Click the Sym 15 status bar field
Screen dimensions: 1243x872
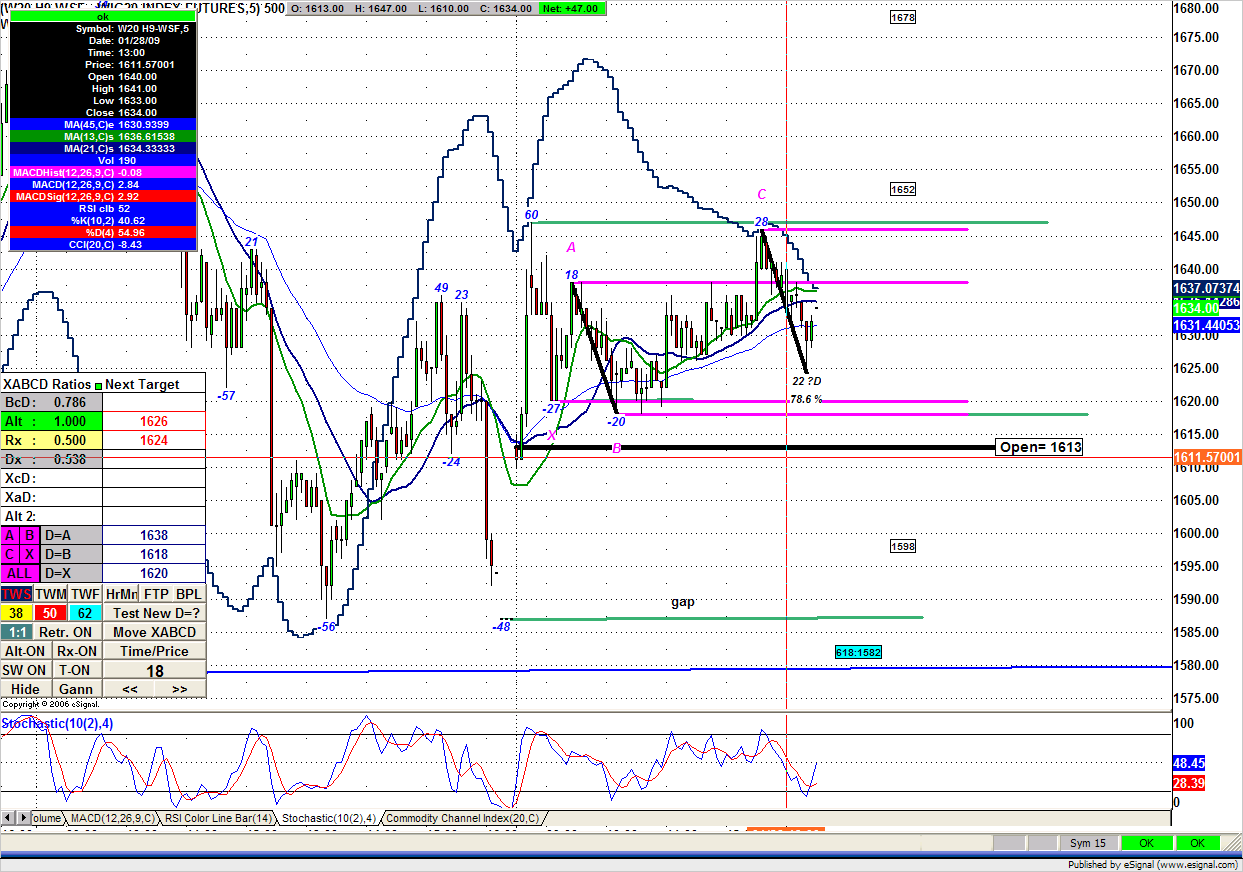1086,843
